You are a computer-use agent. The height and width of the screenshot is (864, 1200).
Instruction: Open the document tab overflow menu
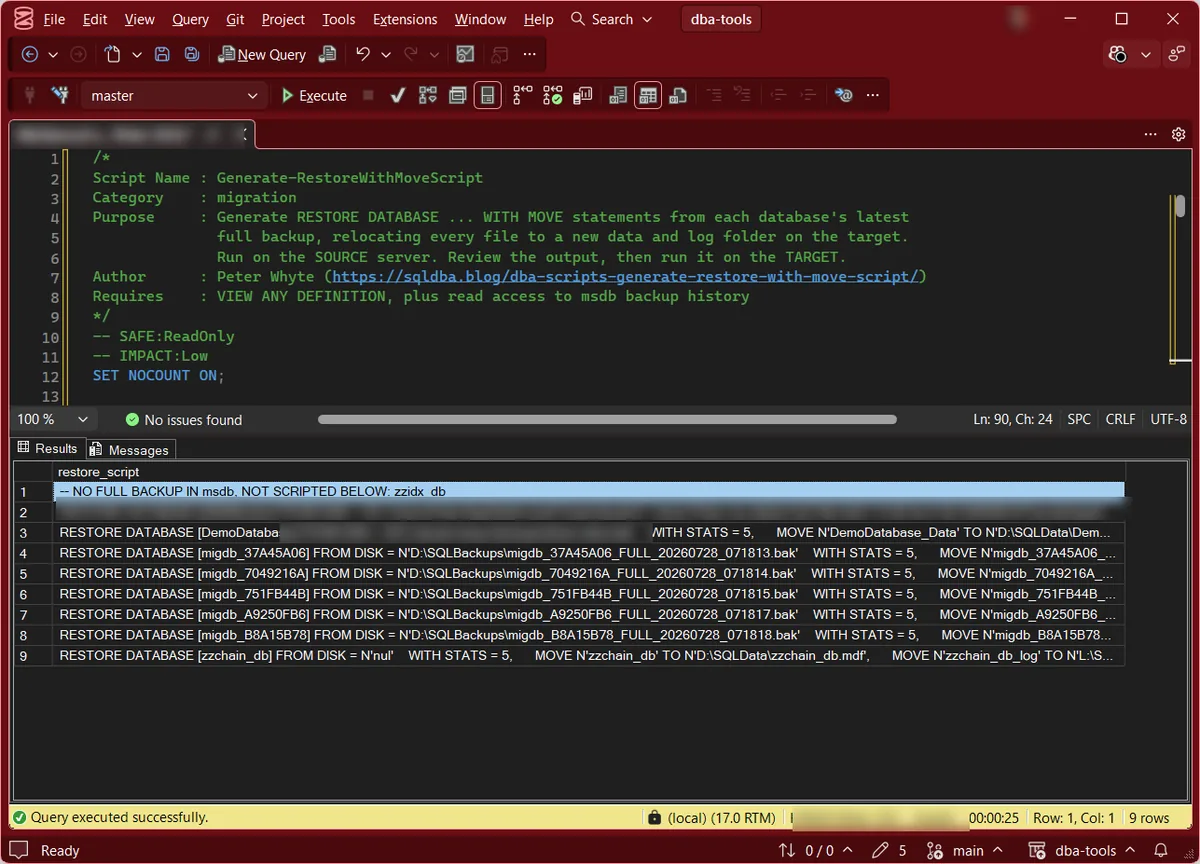[x=1150, y=134]
